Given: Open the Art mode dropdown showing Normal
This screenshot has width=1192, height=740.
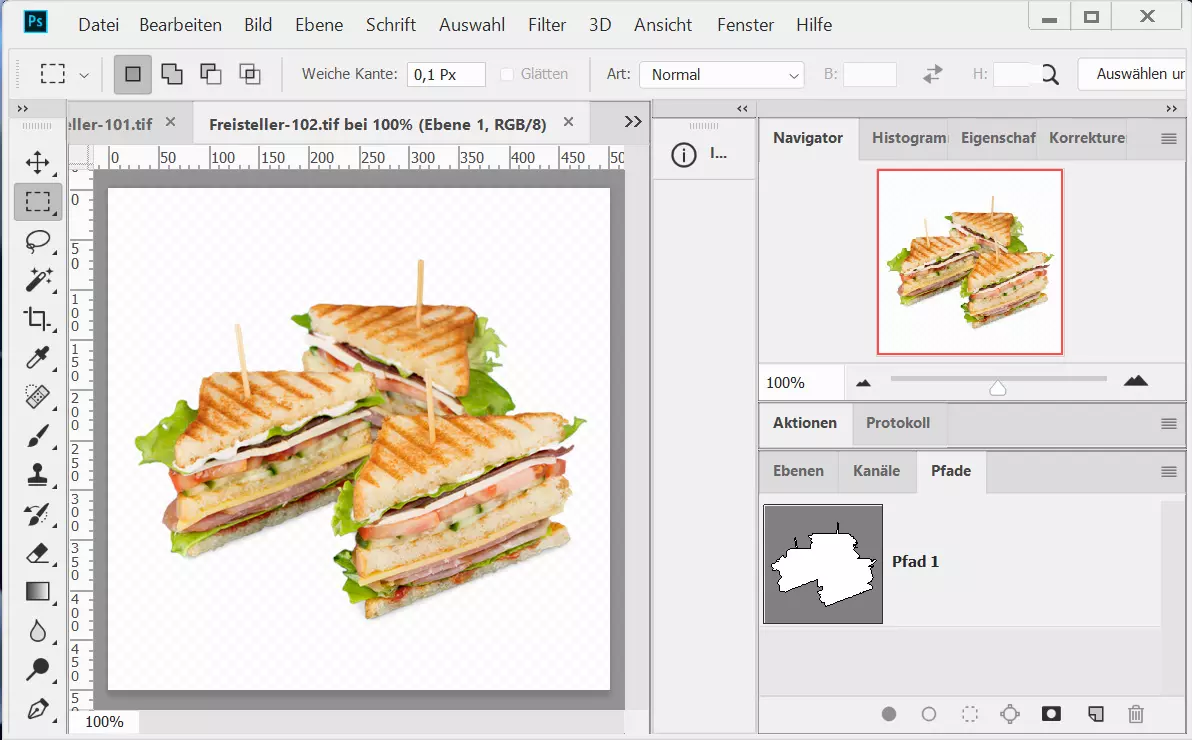Looking at the screenshot, I should click(x=720, y=74).
